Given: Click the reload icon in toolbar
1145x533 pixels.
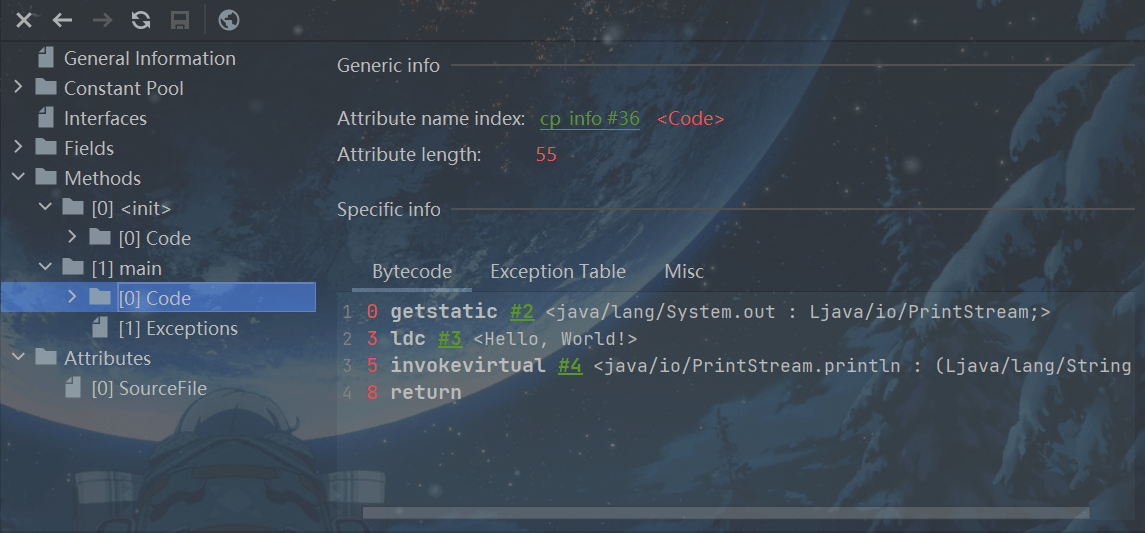Looking at the screenshot, I should [x=141, y=20].
